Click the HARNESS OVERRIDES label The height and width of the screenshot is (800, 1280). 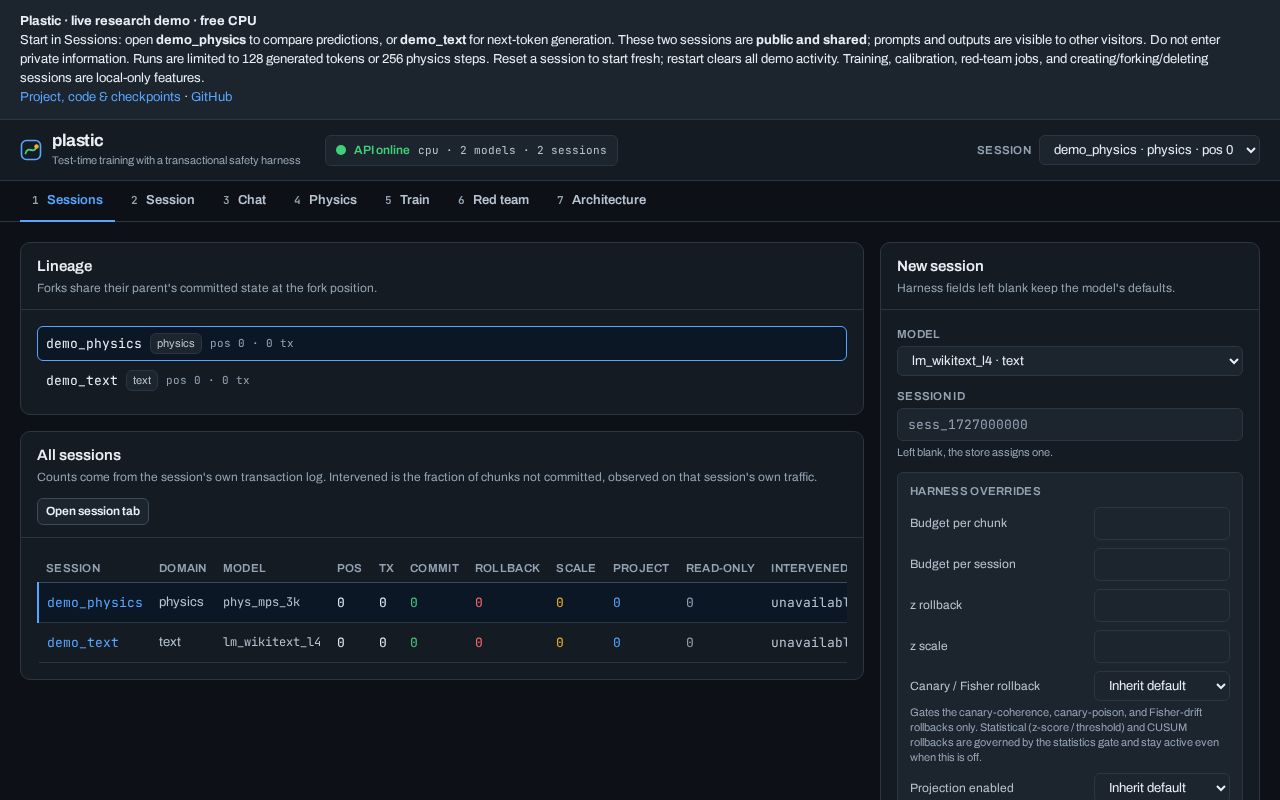click(x=975, y=491)
